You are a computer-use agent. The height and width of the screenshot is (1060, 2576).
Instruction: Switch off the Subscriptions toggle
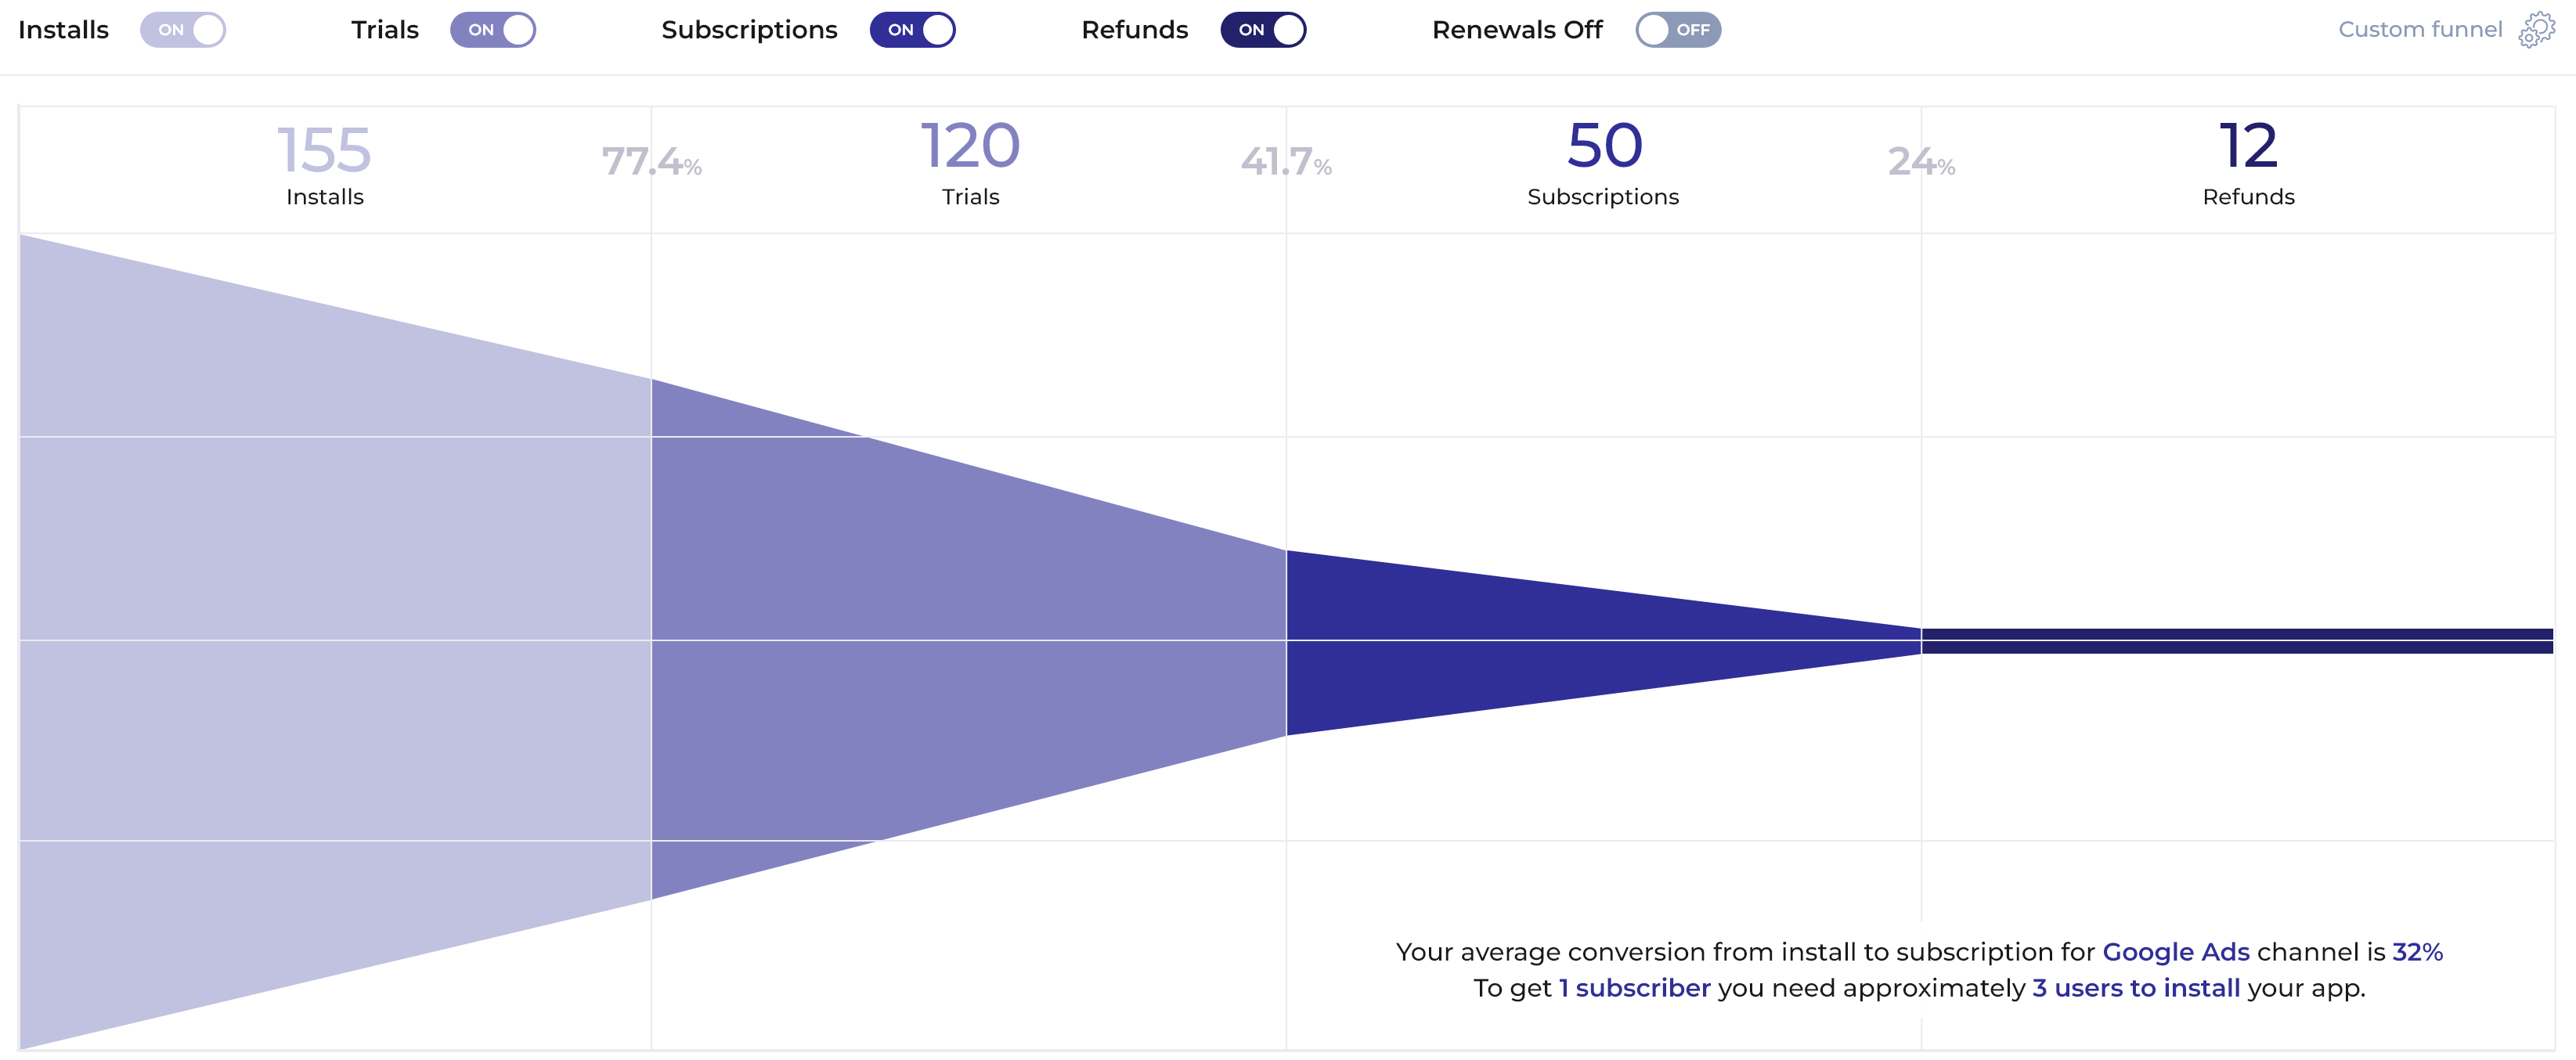tap(912, 30)
